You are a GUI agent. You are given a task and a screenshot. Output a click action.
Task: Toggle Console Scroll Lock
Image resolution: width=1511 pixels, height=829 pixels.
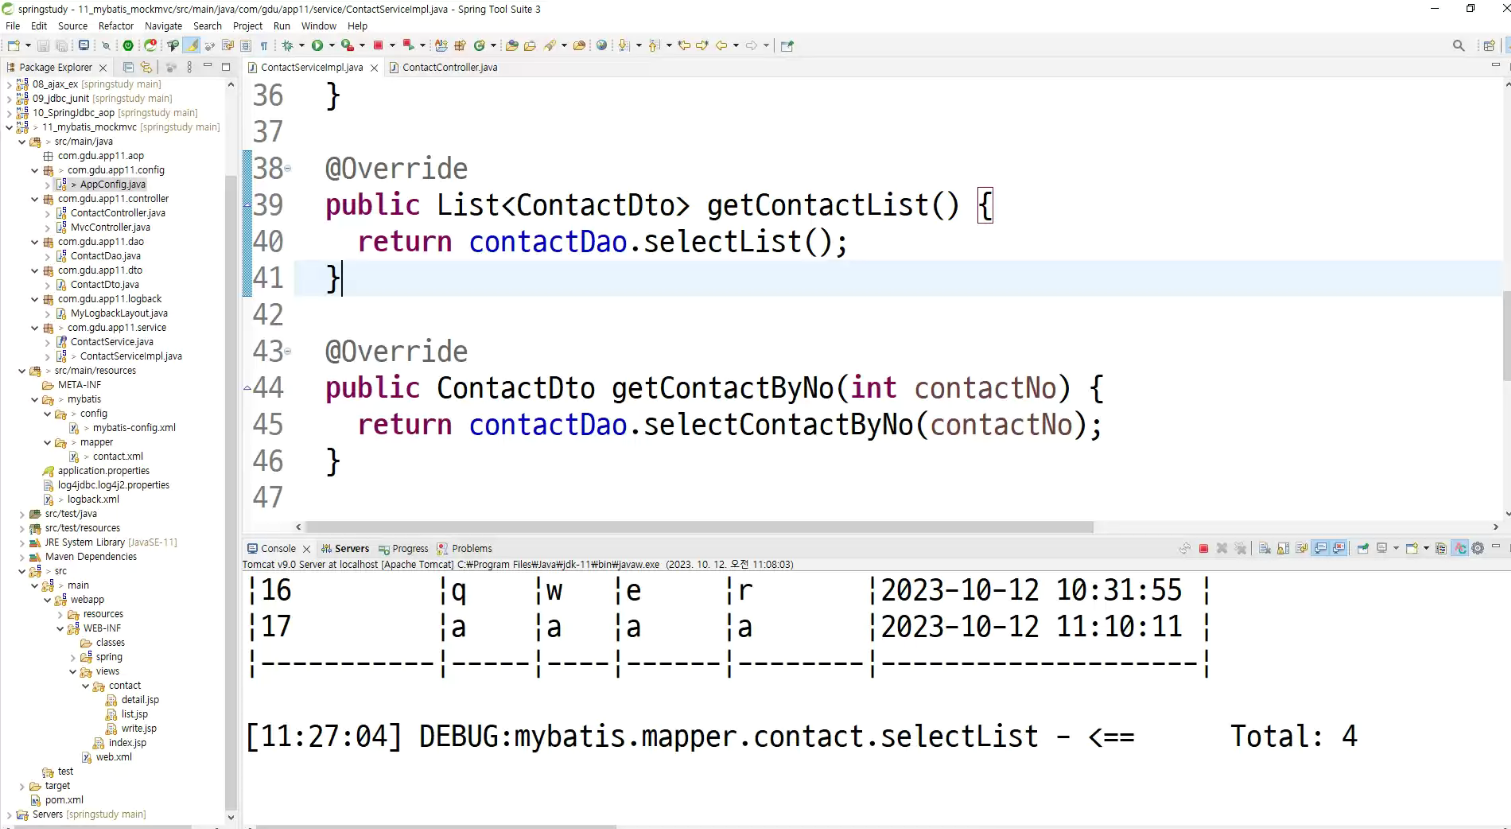[1283, 548]
